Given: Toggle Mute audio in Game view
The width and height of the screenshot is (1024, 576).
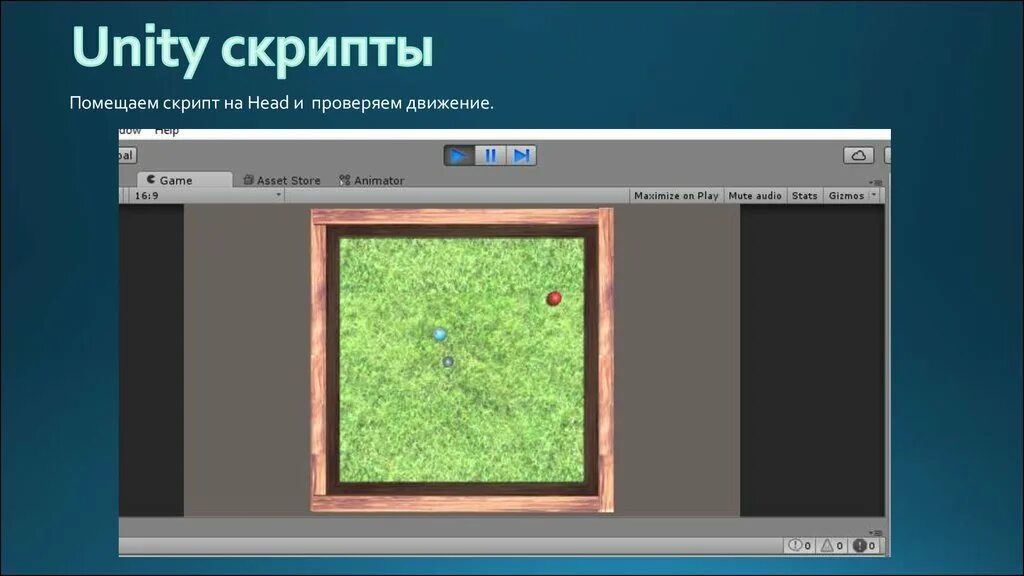Looking at the screenshot, I should click(x=755, y=195).
